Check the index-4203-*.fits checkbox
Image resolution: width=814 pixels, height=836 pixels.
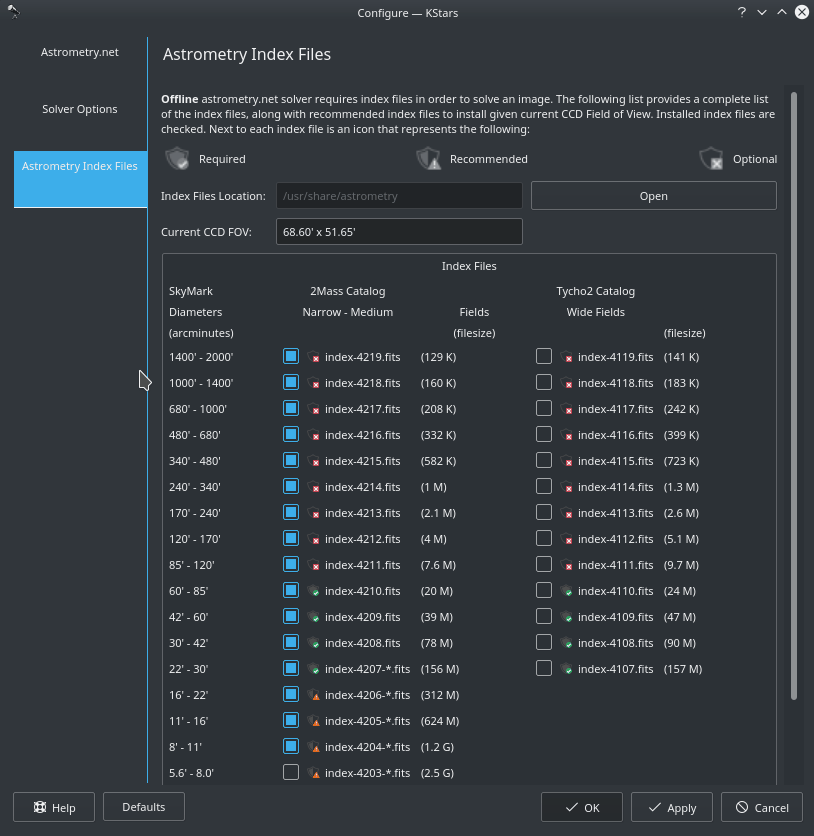point(291,771)
